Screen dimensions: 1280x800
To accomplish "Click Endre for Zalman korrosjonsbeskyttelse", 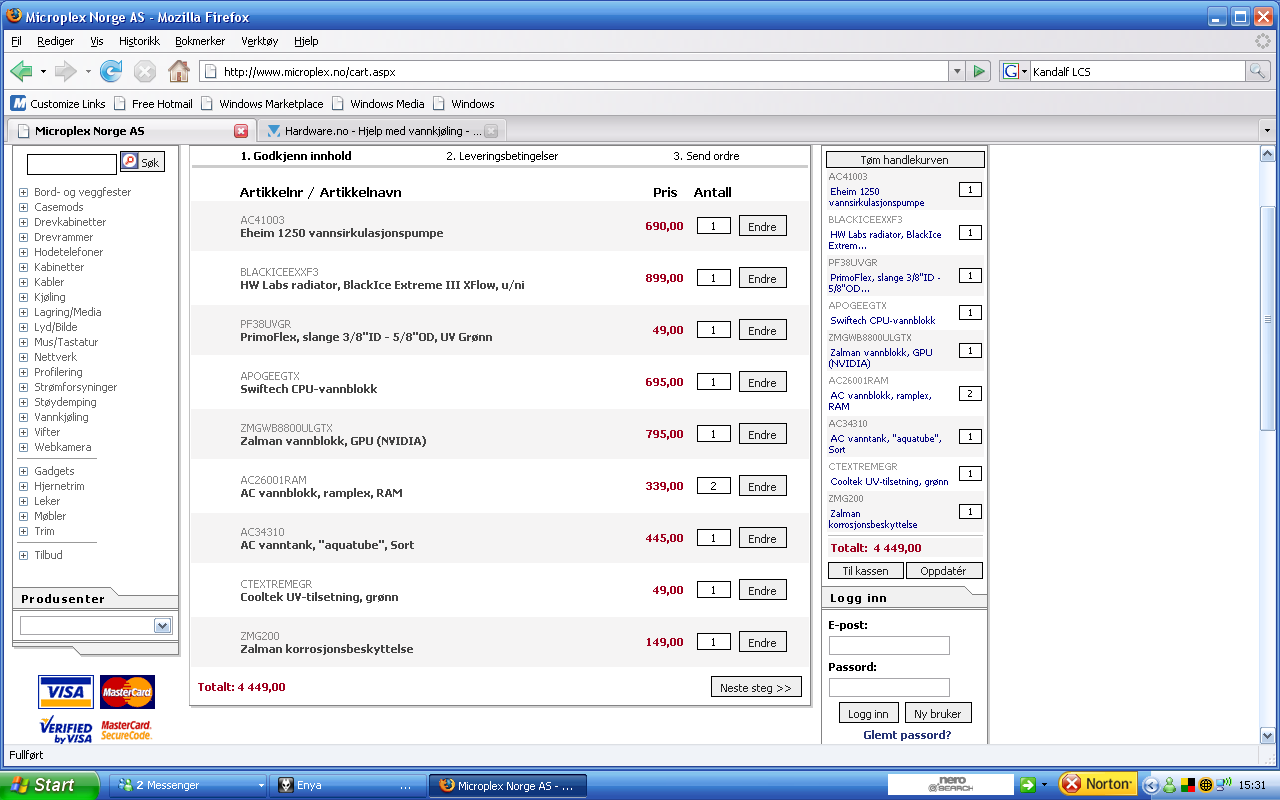I will pos(762,642).
